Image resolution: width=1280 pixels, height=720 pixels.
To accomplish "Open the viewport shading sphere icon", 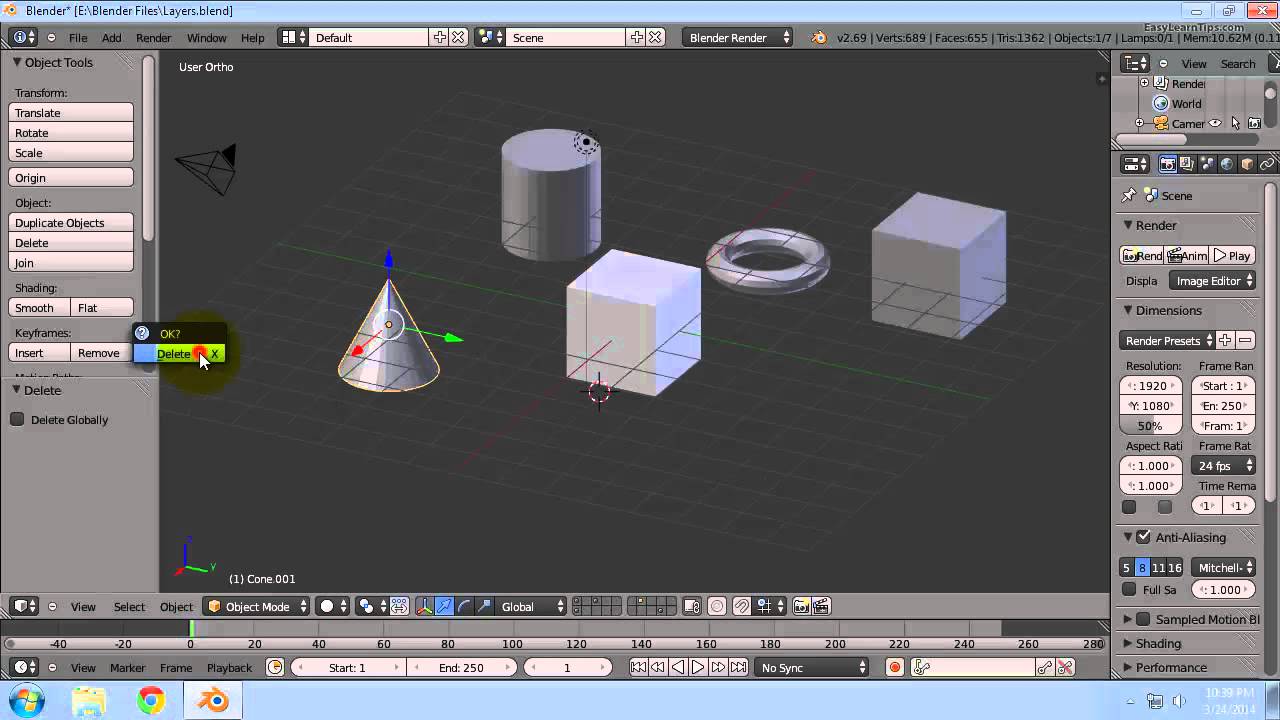I will 333,606.
